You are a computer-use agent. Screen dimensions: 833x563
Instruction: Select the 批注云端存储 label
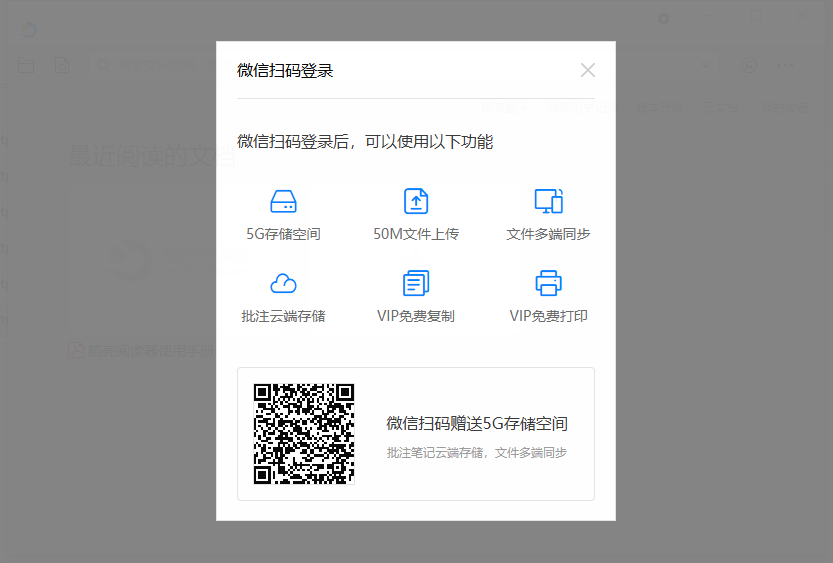[283, 317]
